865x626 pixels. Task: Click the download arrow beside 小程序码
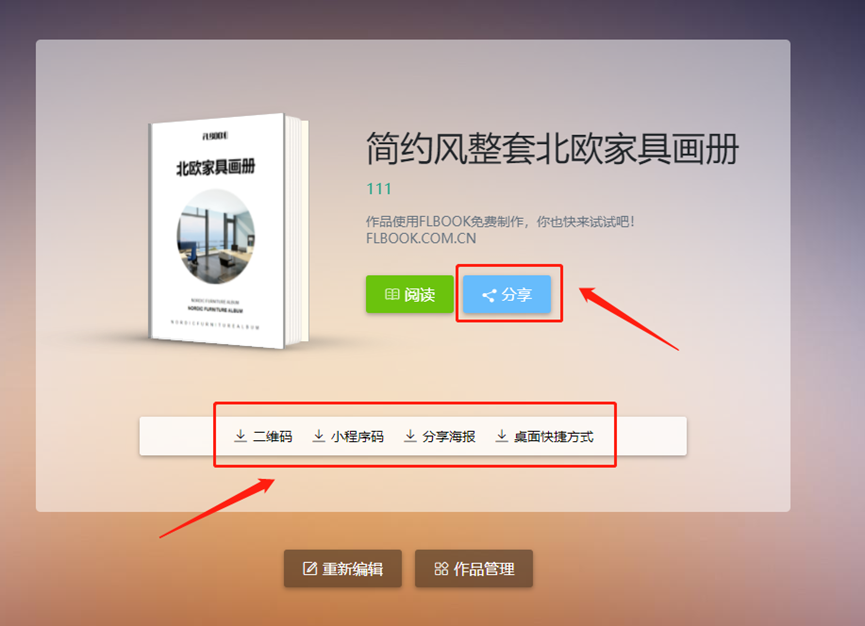pos(318,436)
